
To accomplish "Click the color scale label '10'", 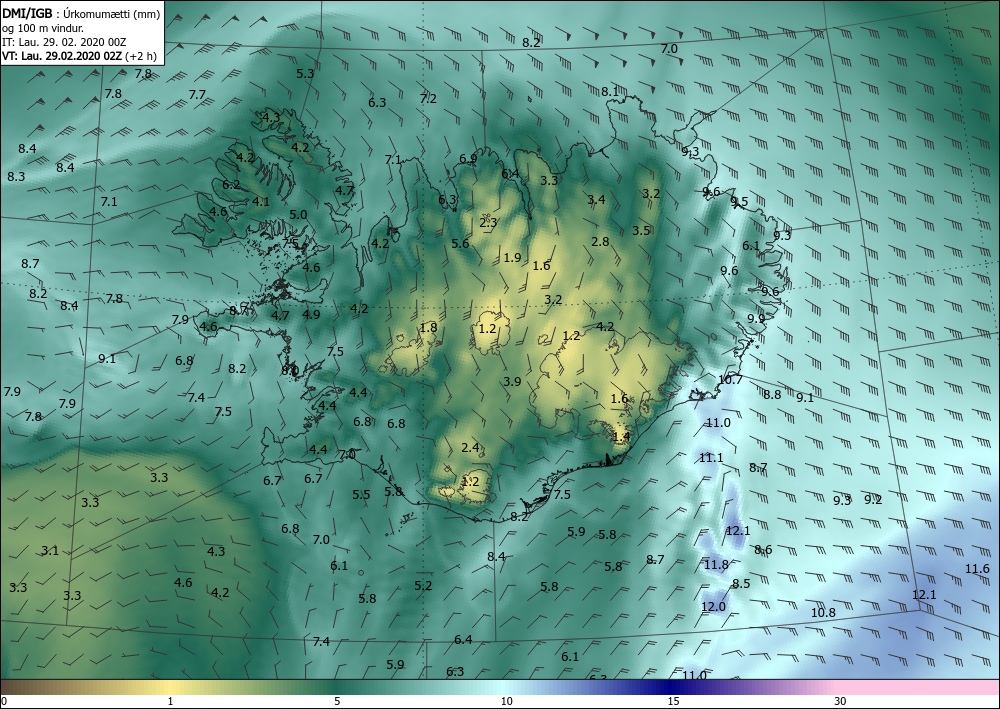I will (506, 701).
